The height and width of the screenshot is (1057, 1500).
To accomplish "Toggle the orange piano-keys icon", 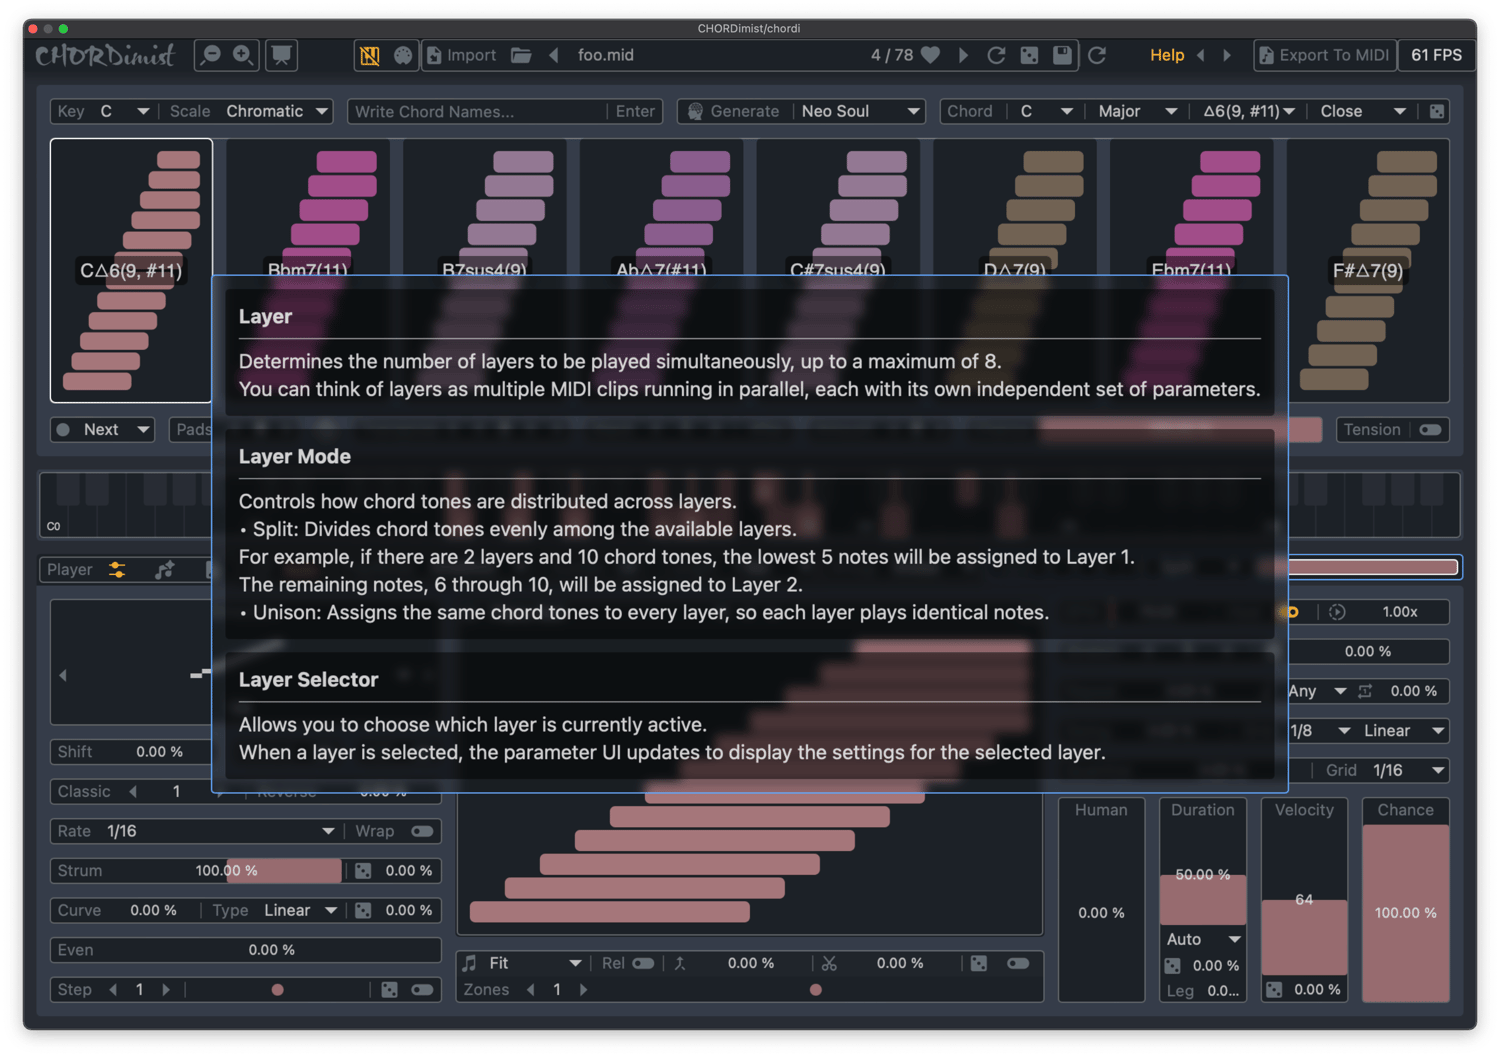I will pos(370,55).
